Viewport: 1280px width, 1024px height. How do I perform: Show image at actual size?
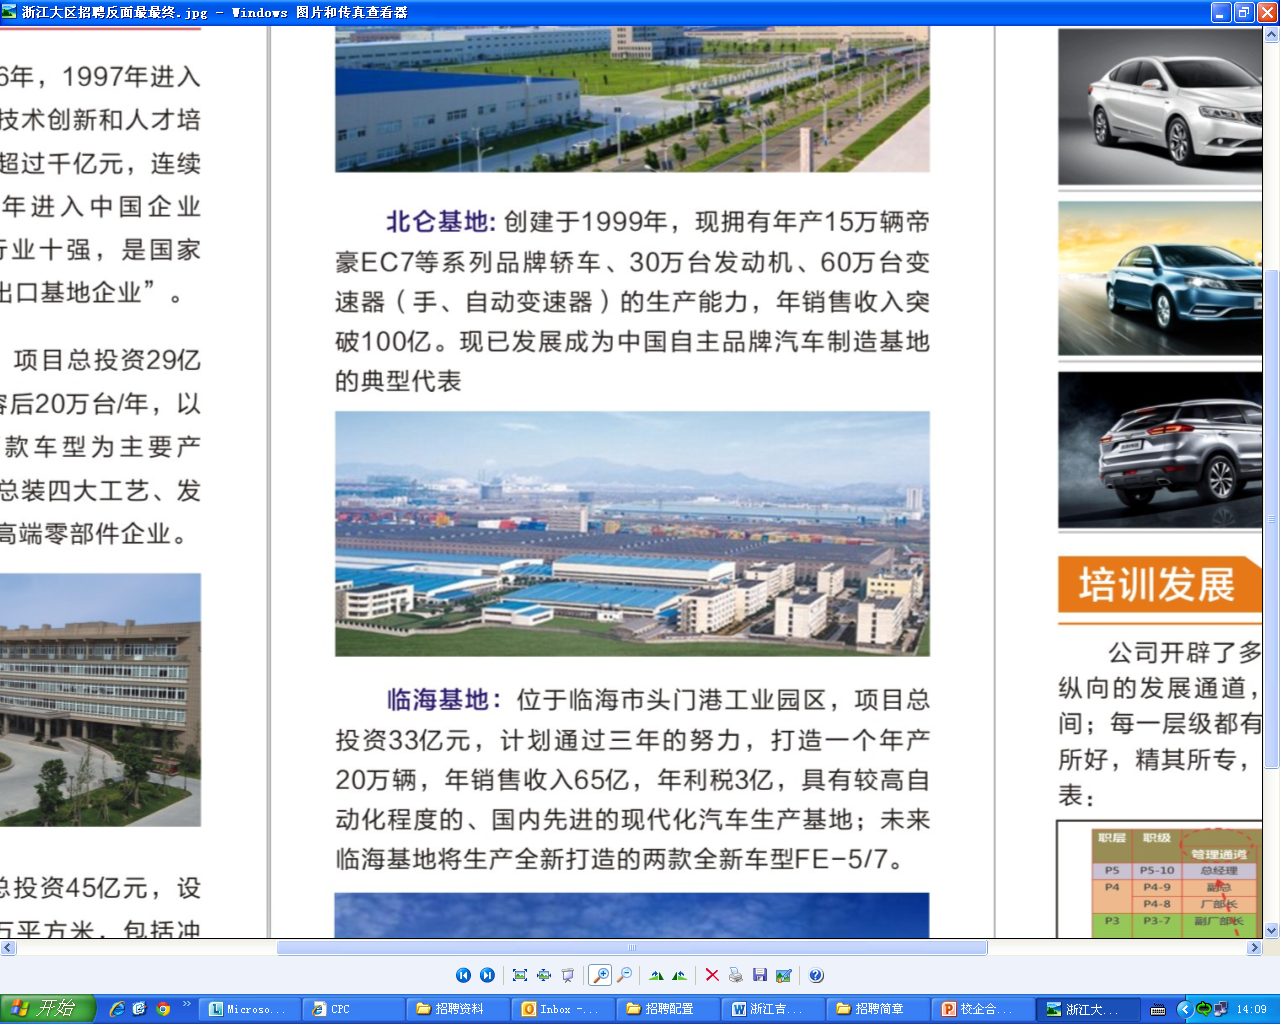(544, 975)
